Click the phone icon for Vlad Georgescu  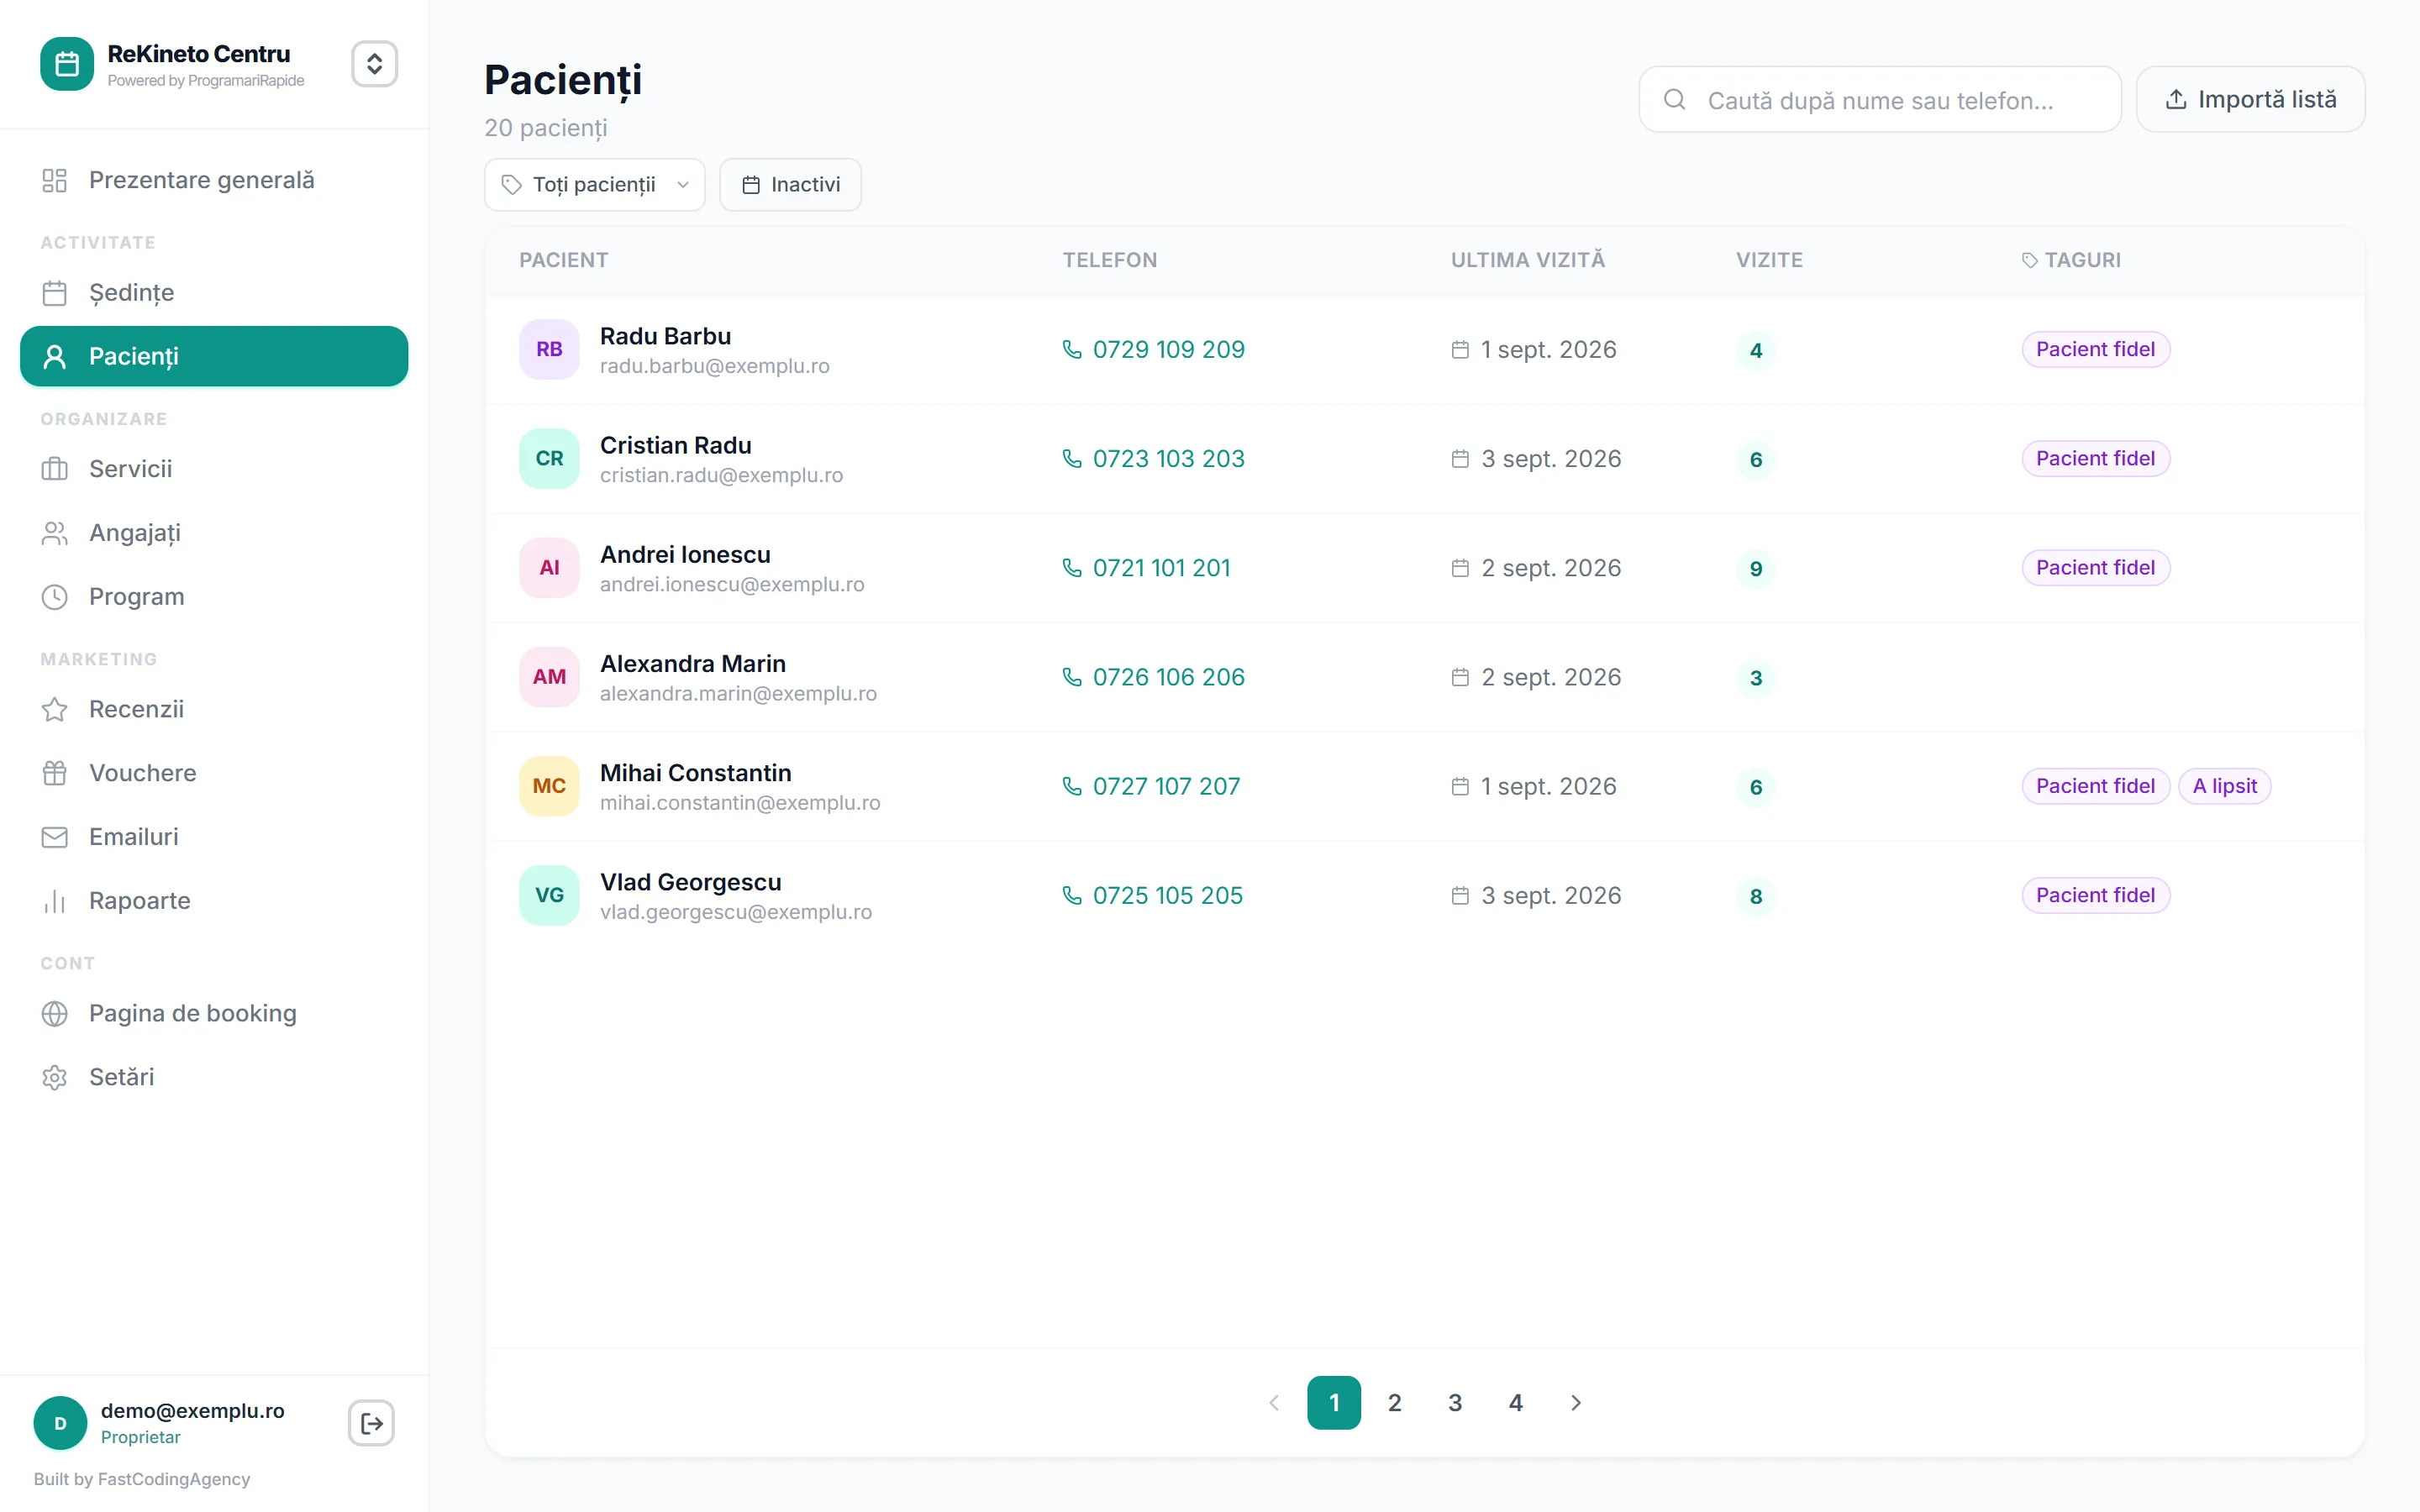(x=1072, y=896)
